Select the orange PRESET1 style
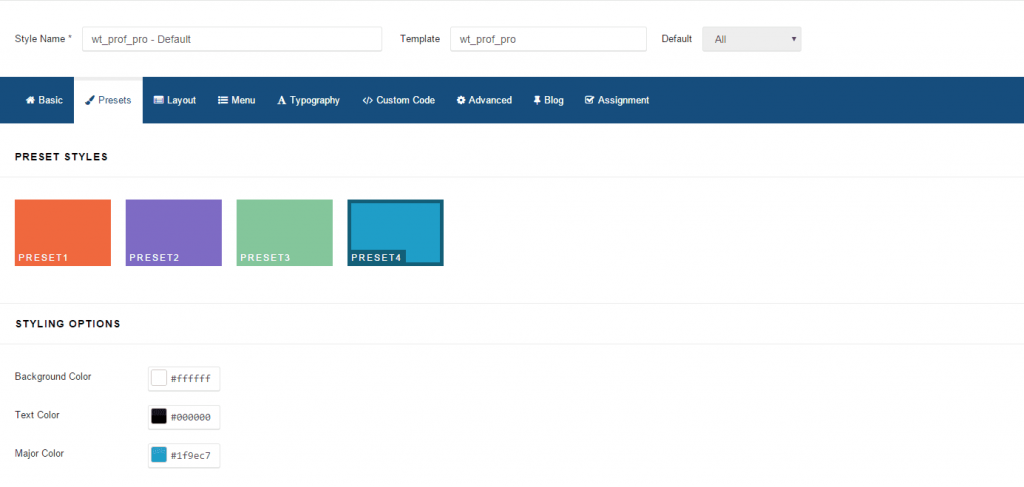 click(63, 232)
